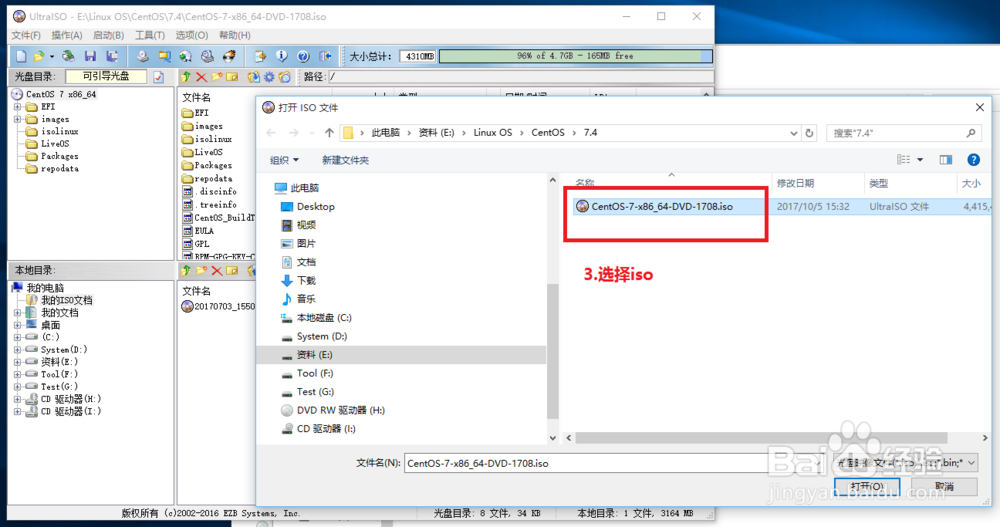This screenshot has width=1000, height=527.
Task: Click the Refresh icon beside the address bar
Action: tap(809, 133)
